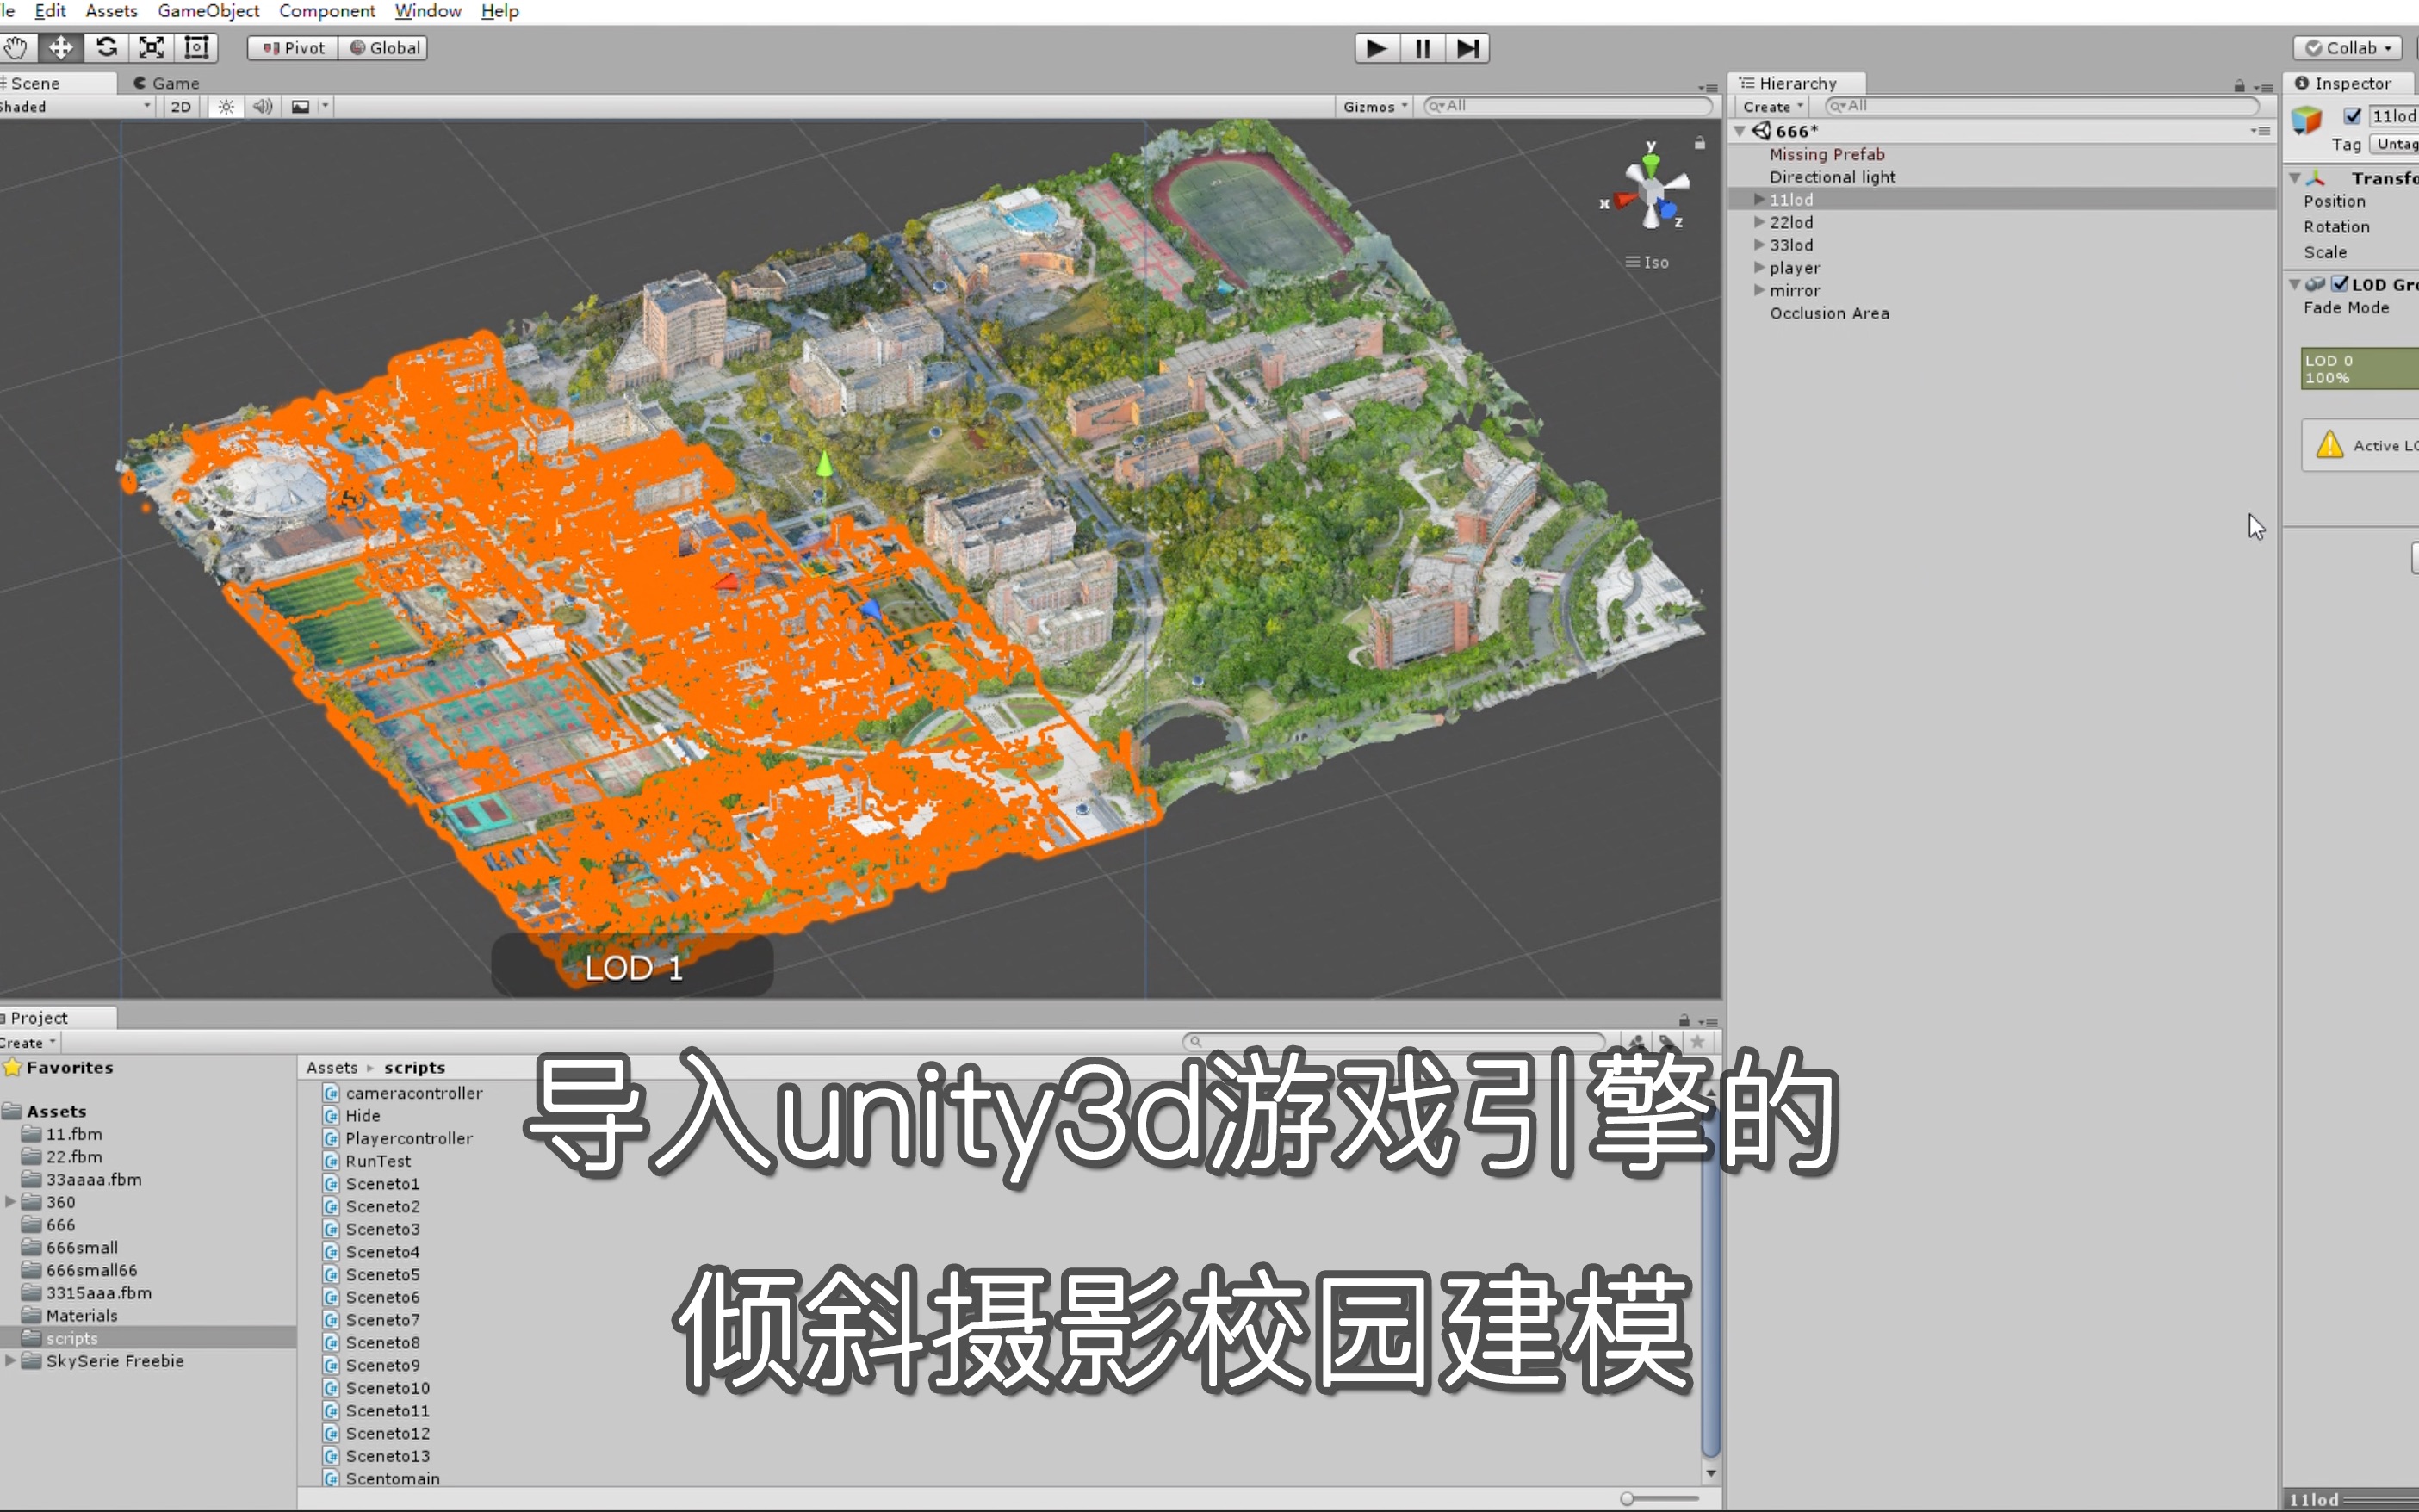Expand the player object in Hierarchy
2419x1512 pixels.
click(1760, 267)
